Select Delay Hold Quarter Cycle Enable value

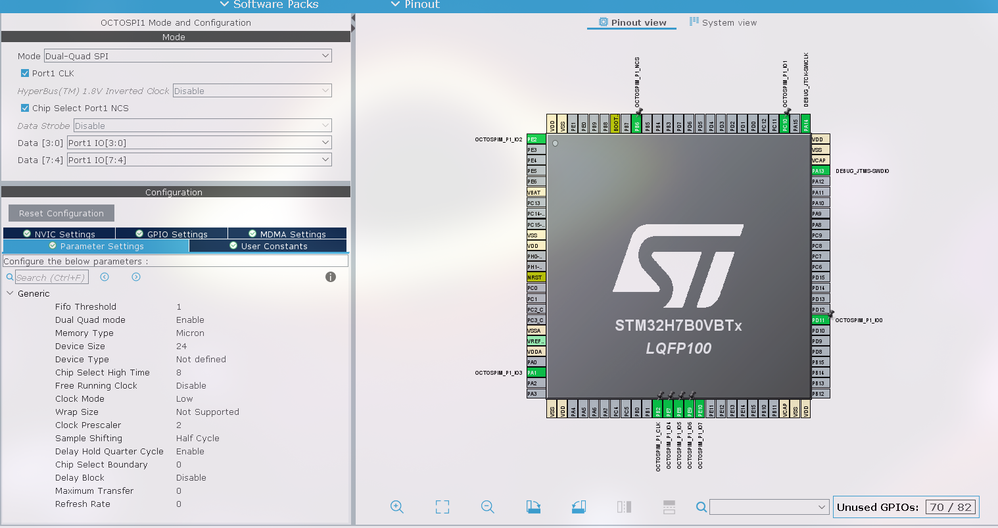click(190, 452)
